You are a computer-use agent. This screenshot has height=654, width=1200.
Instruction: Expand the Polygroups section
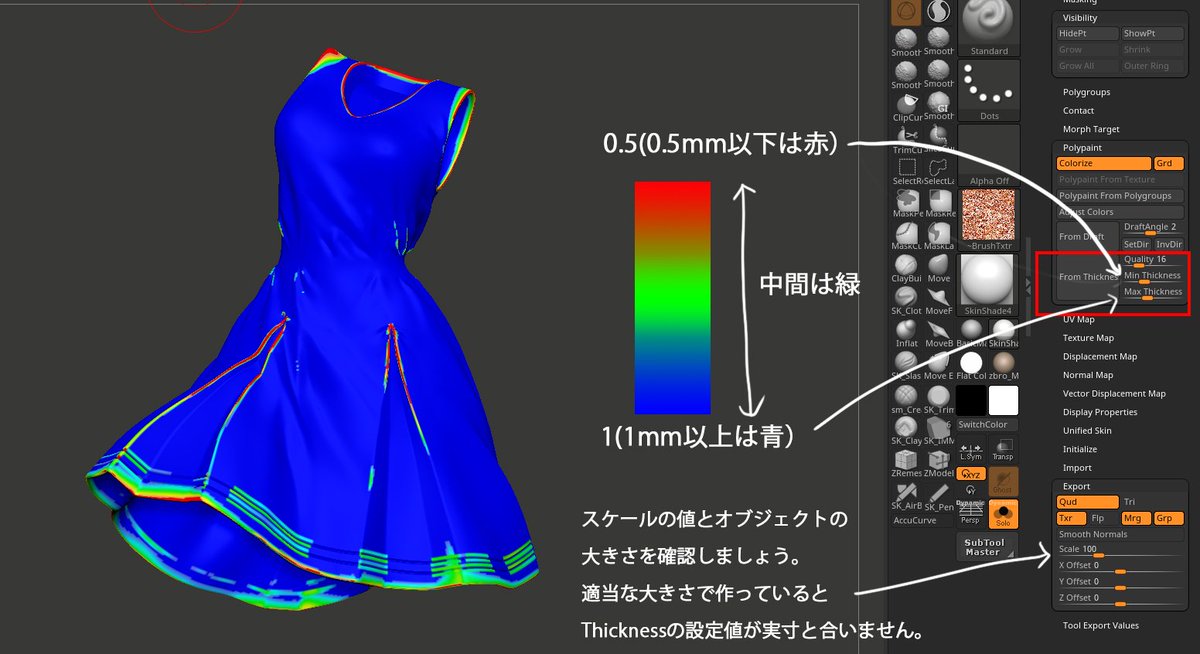tap(1086, 92)
